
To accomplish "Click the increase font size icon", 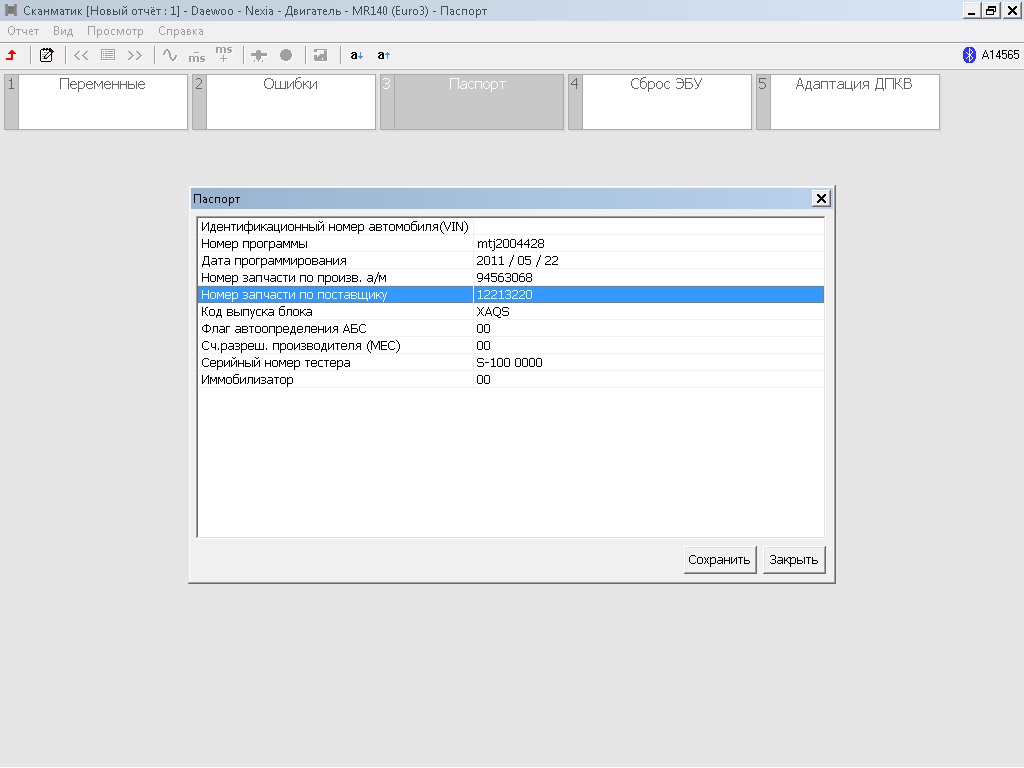I will [384, 55].
